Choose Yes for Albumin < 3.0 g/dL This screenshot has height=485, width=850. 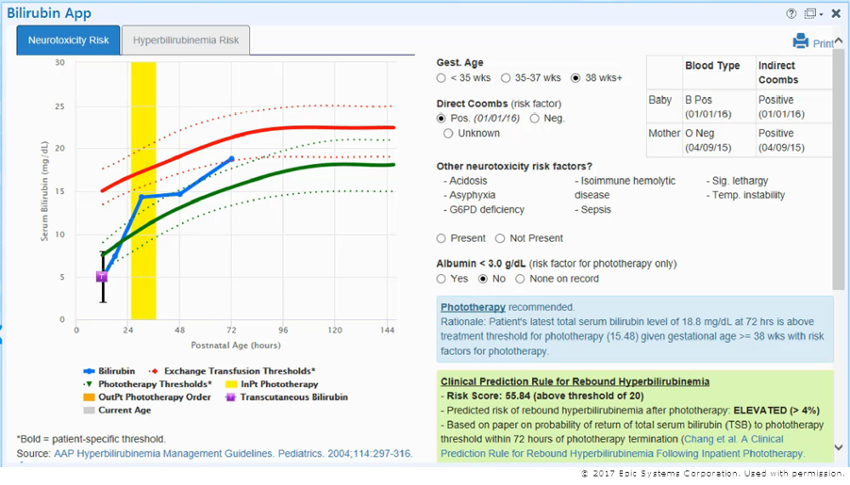[441, 279]
